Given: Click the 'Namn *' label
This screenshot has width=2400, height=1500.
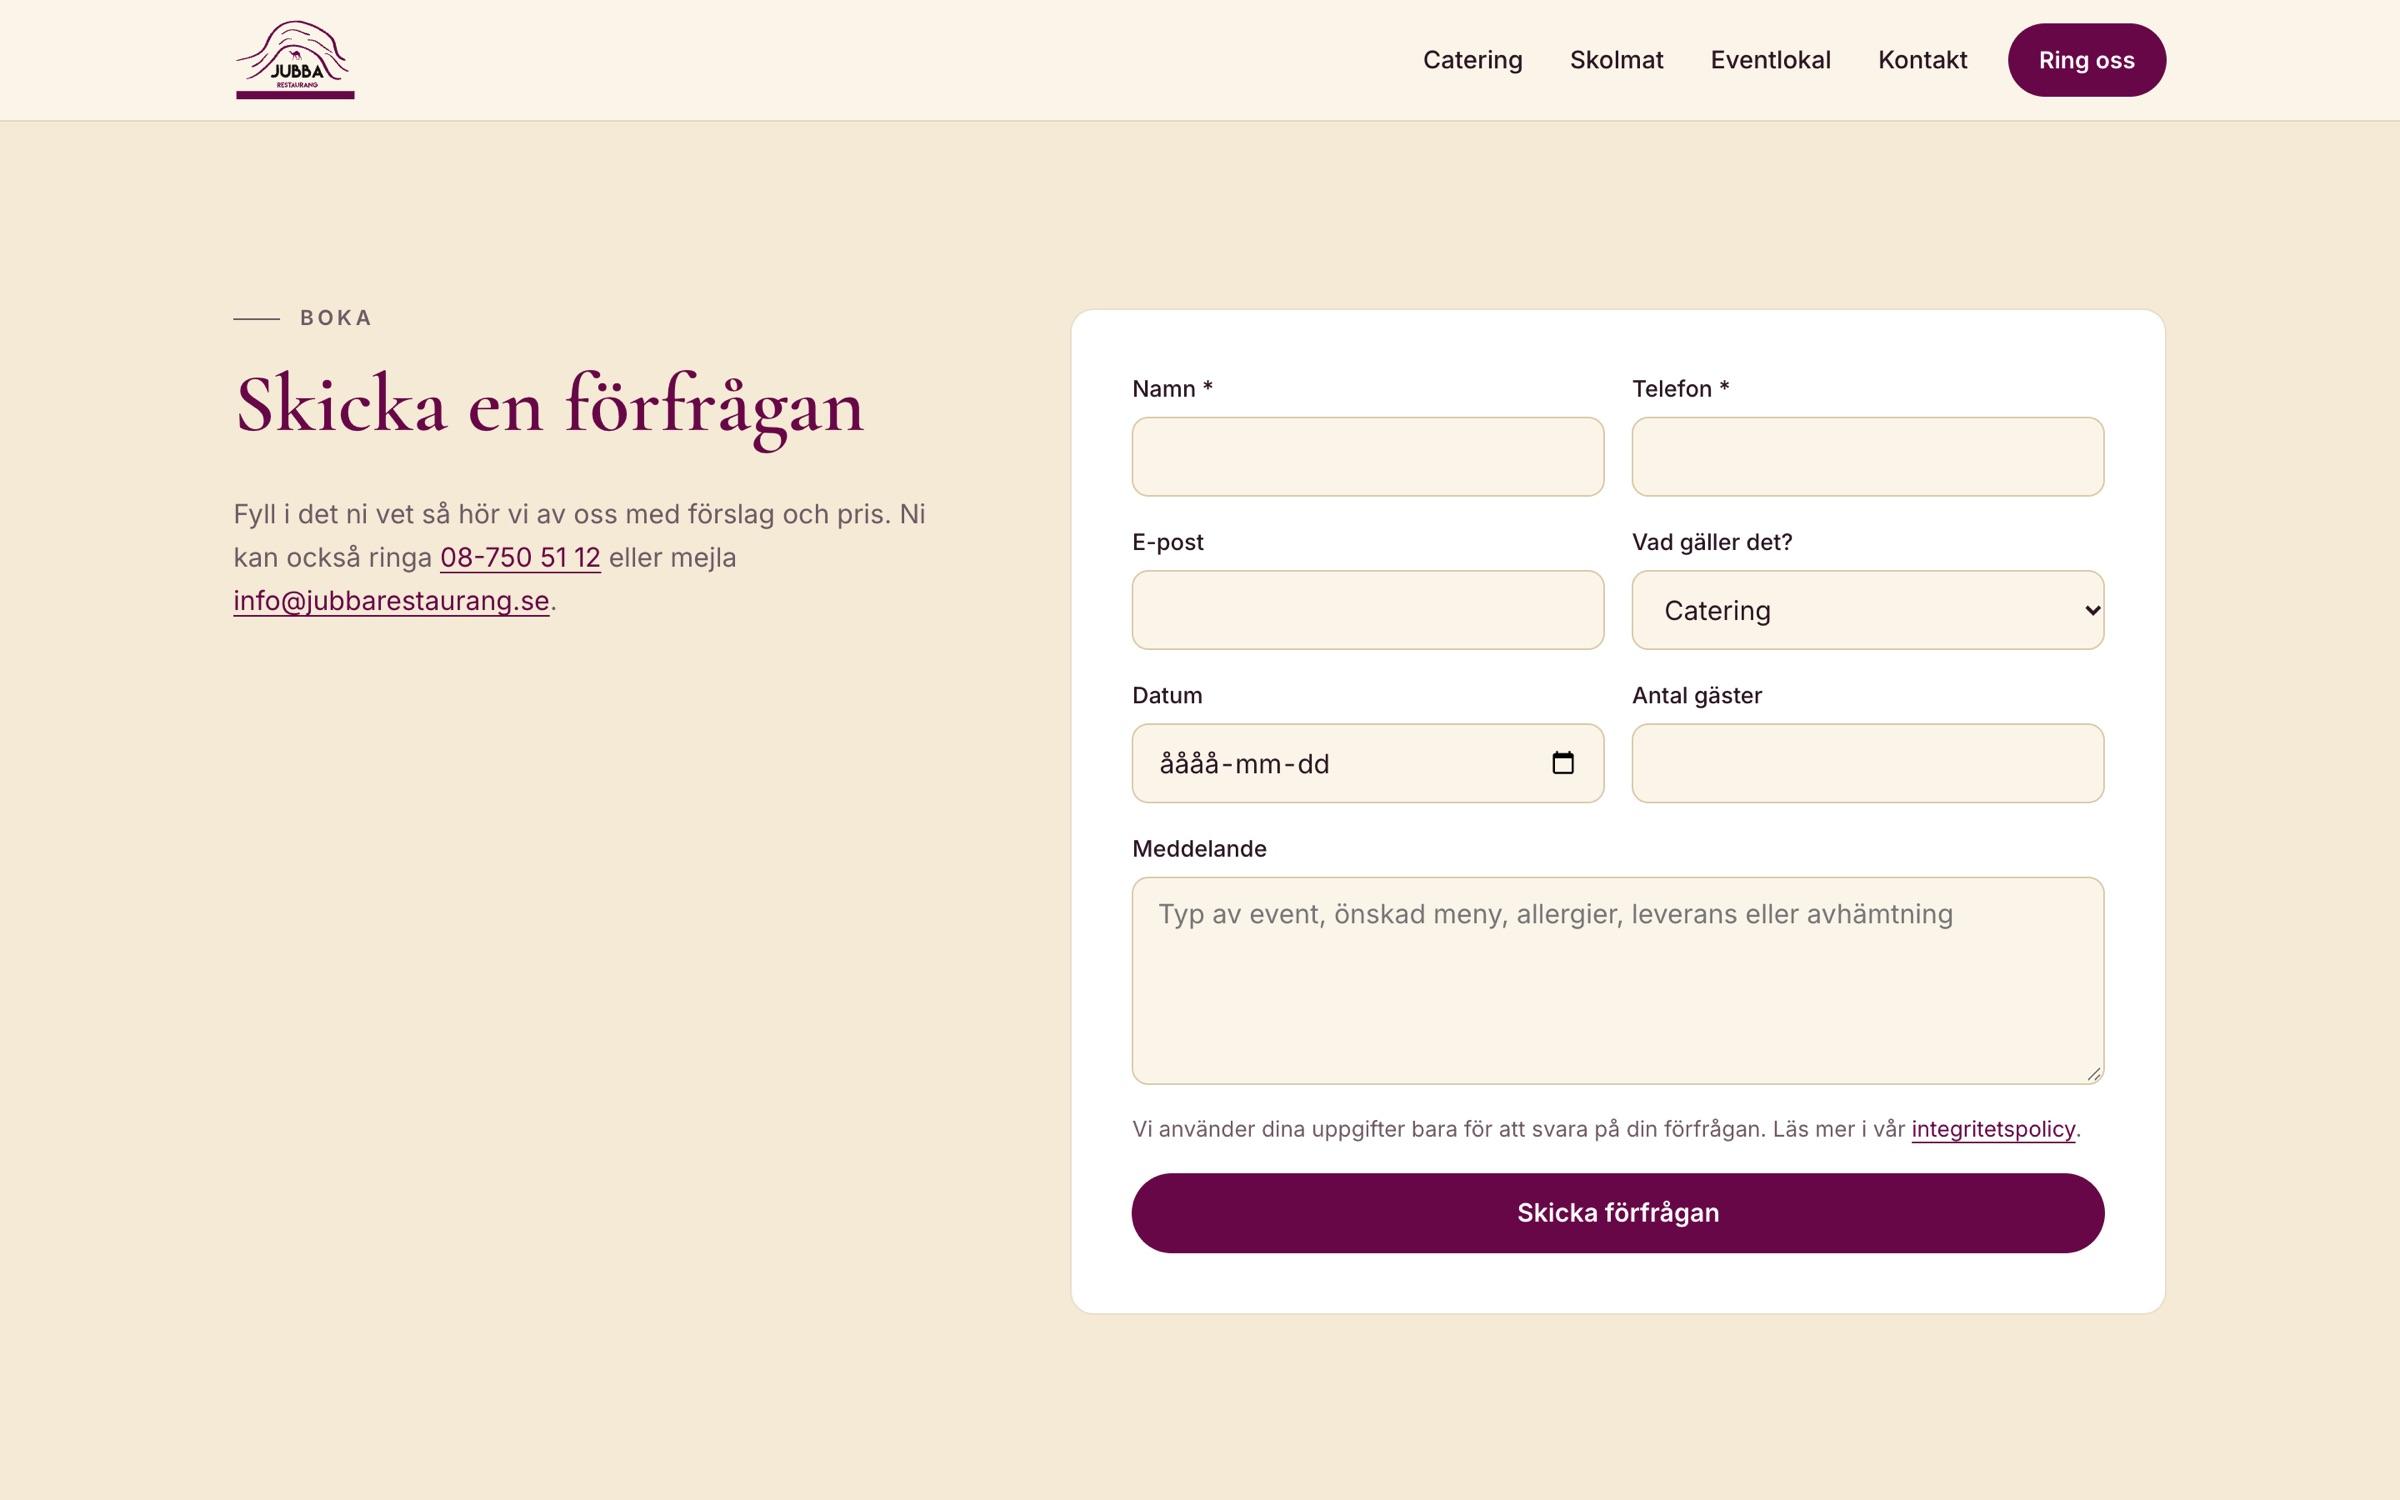Looking at the screenshot, I should 1172,389.
